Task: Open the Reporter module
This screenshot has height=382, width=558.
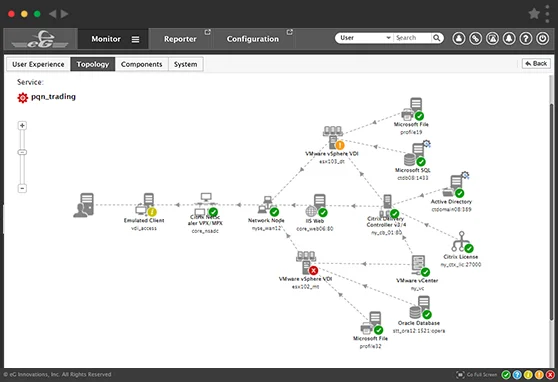Action: coord(180,39)
